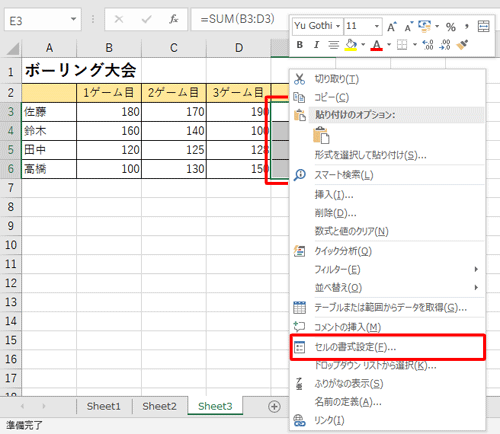Choose コメントの挿入(M) menu item
The image size is (500, 434).
tap(387, 327)
